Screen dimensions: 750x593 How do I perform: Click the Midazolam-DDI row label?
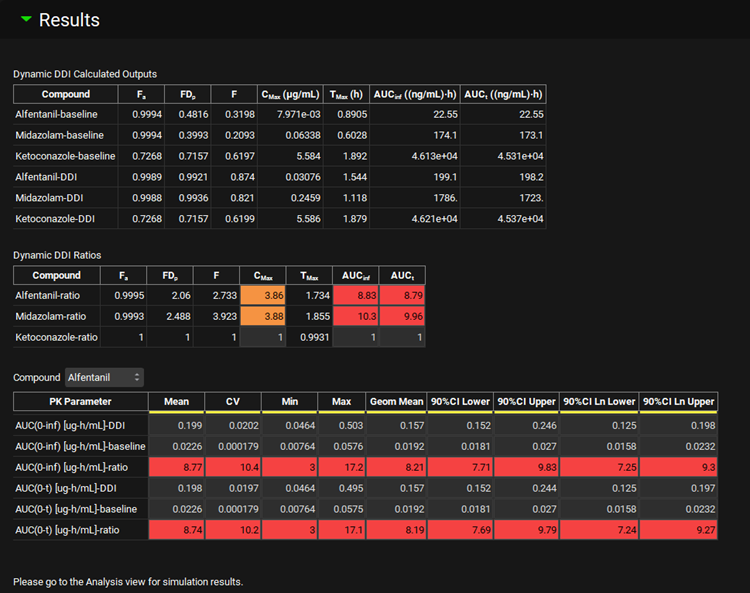(x=50, y=197)
